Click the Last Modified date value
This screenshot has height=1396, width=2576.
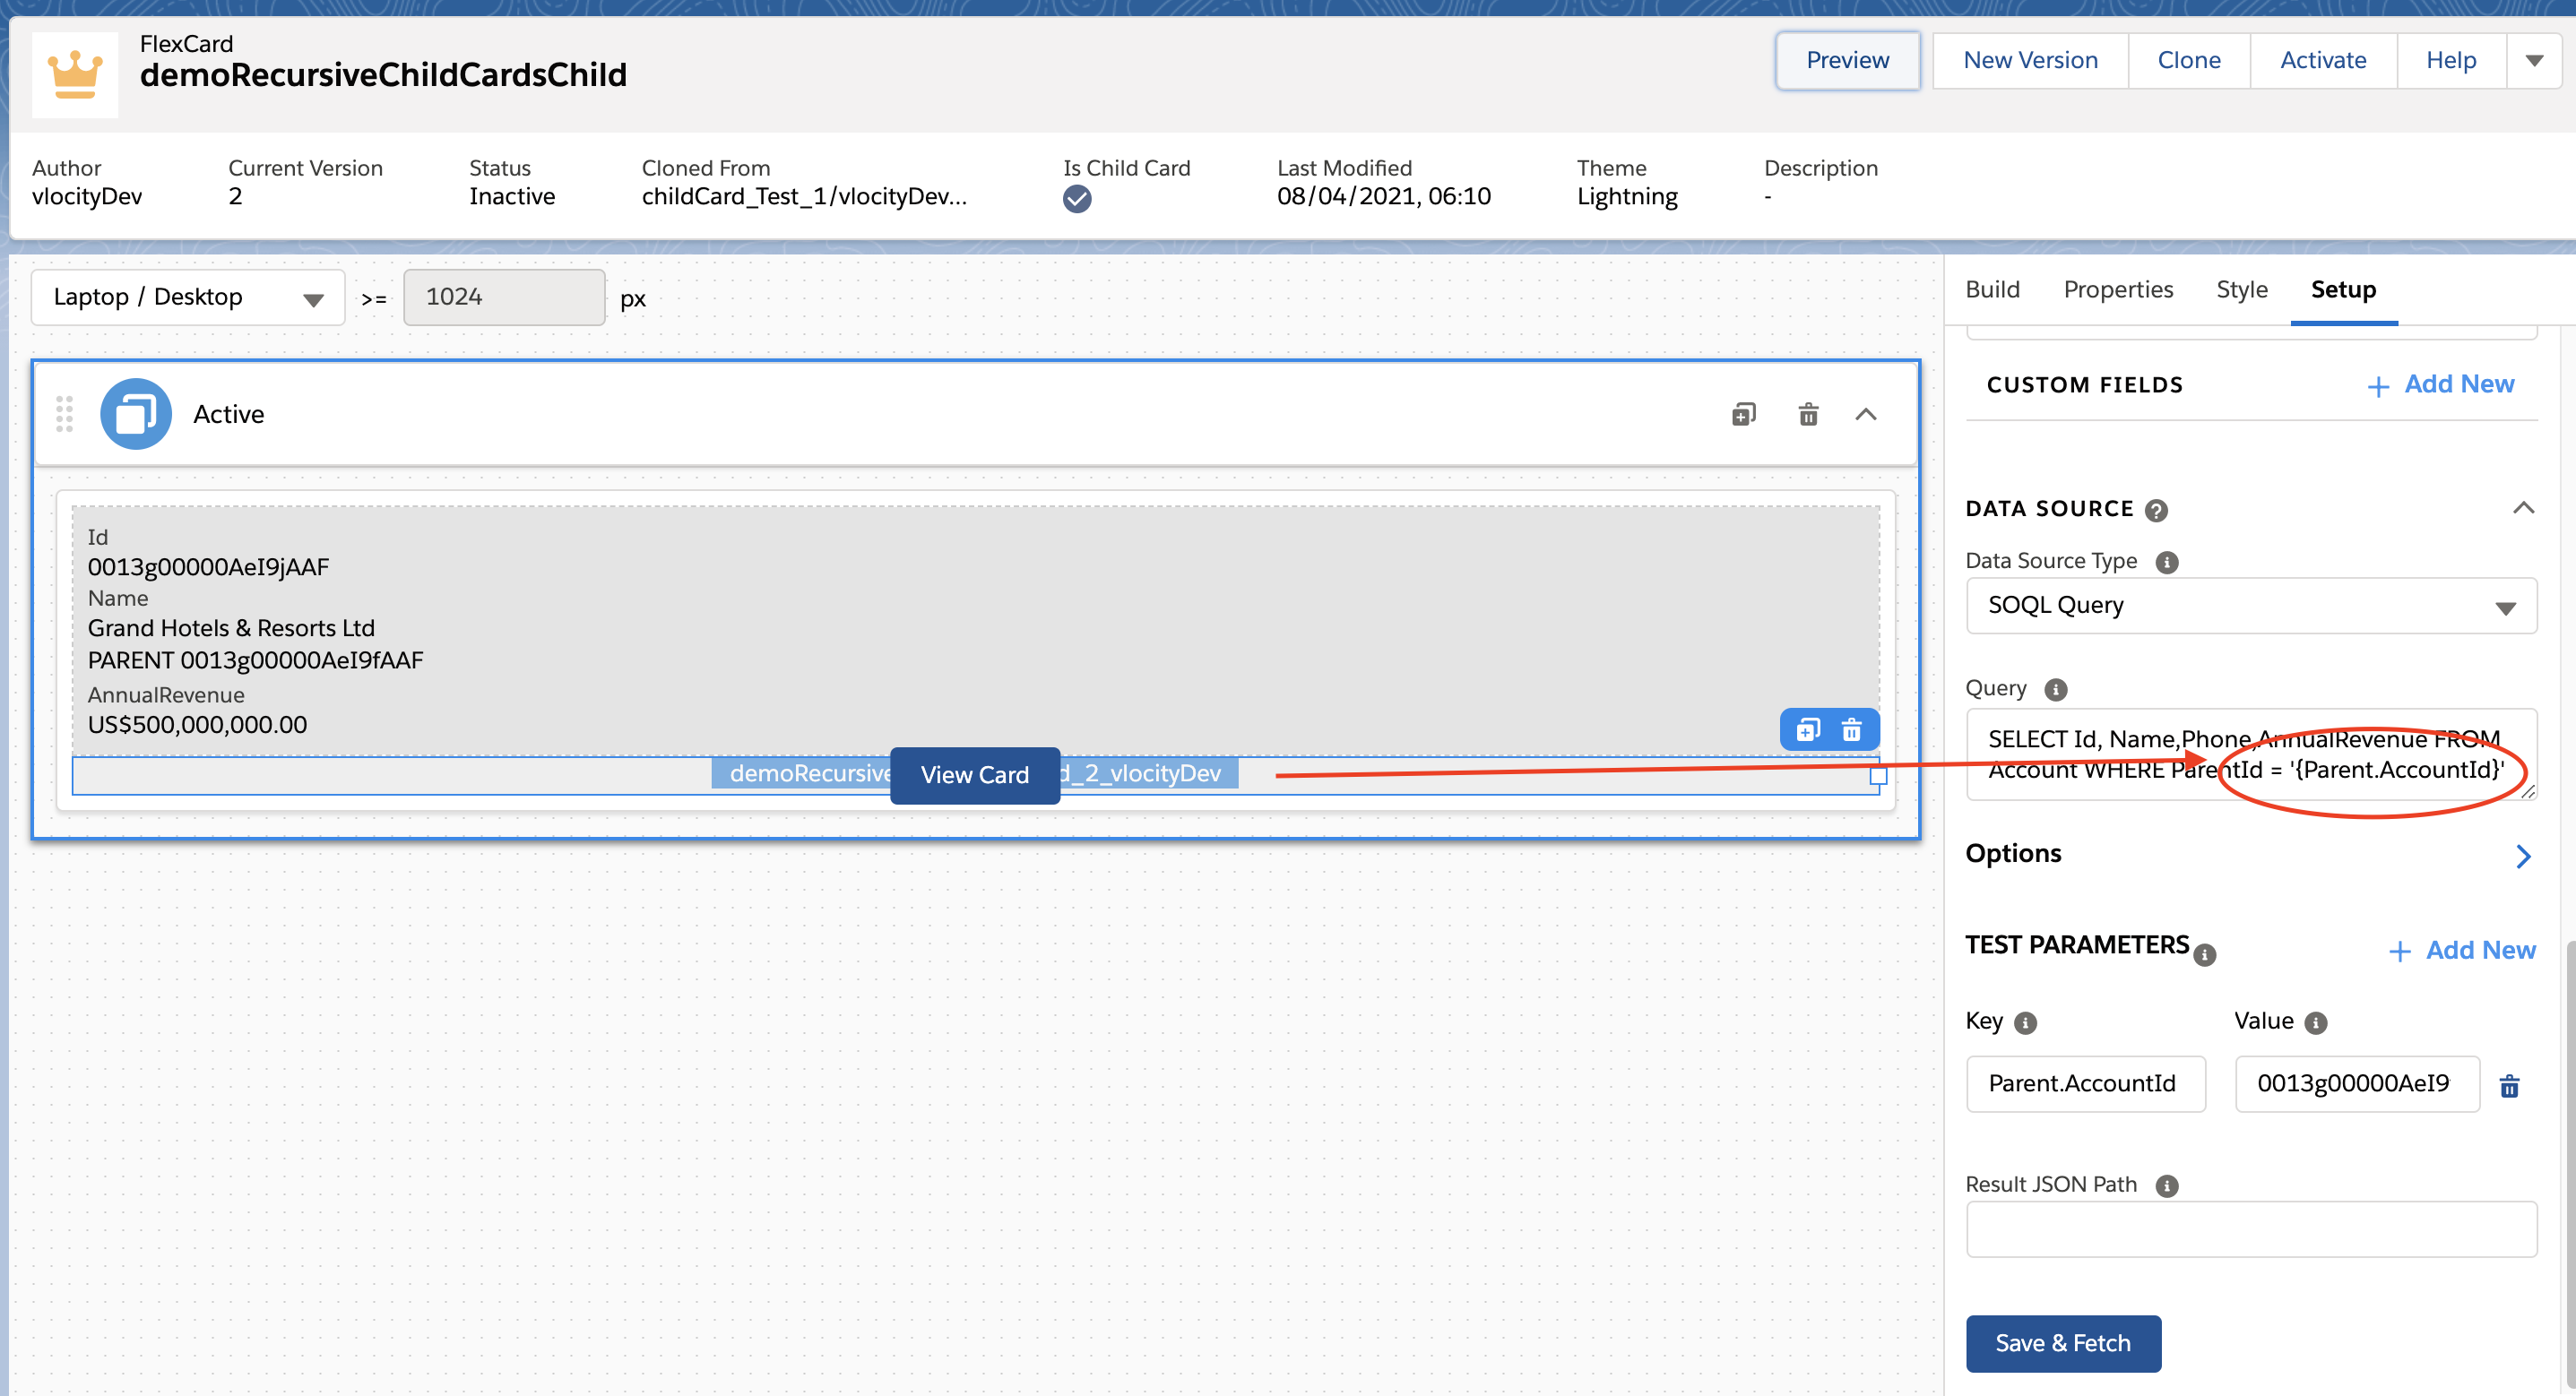1383,196
